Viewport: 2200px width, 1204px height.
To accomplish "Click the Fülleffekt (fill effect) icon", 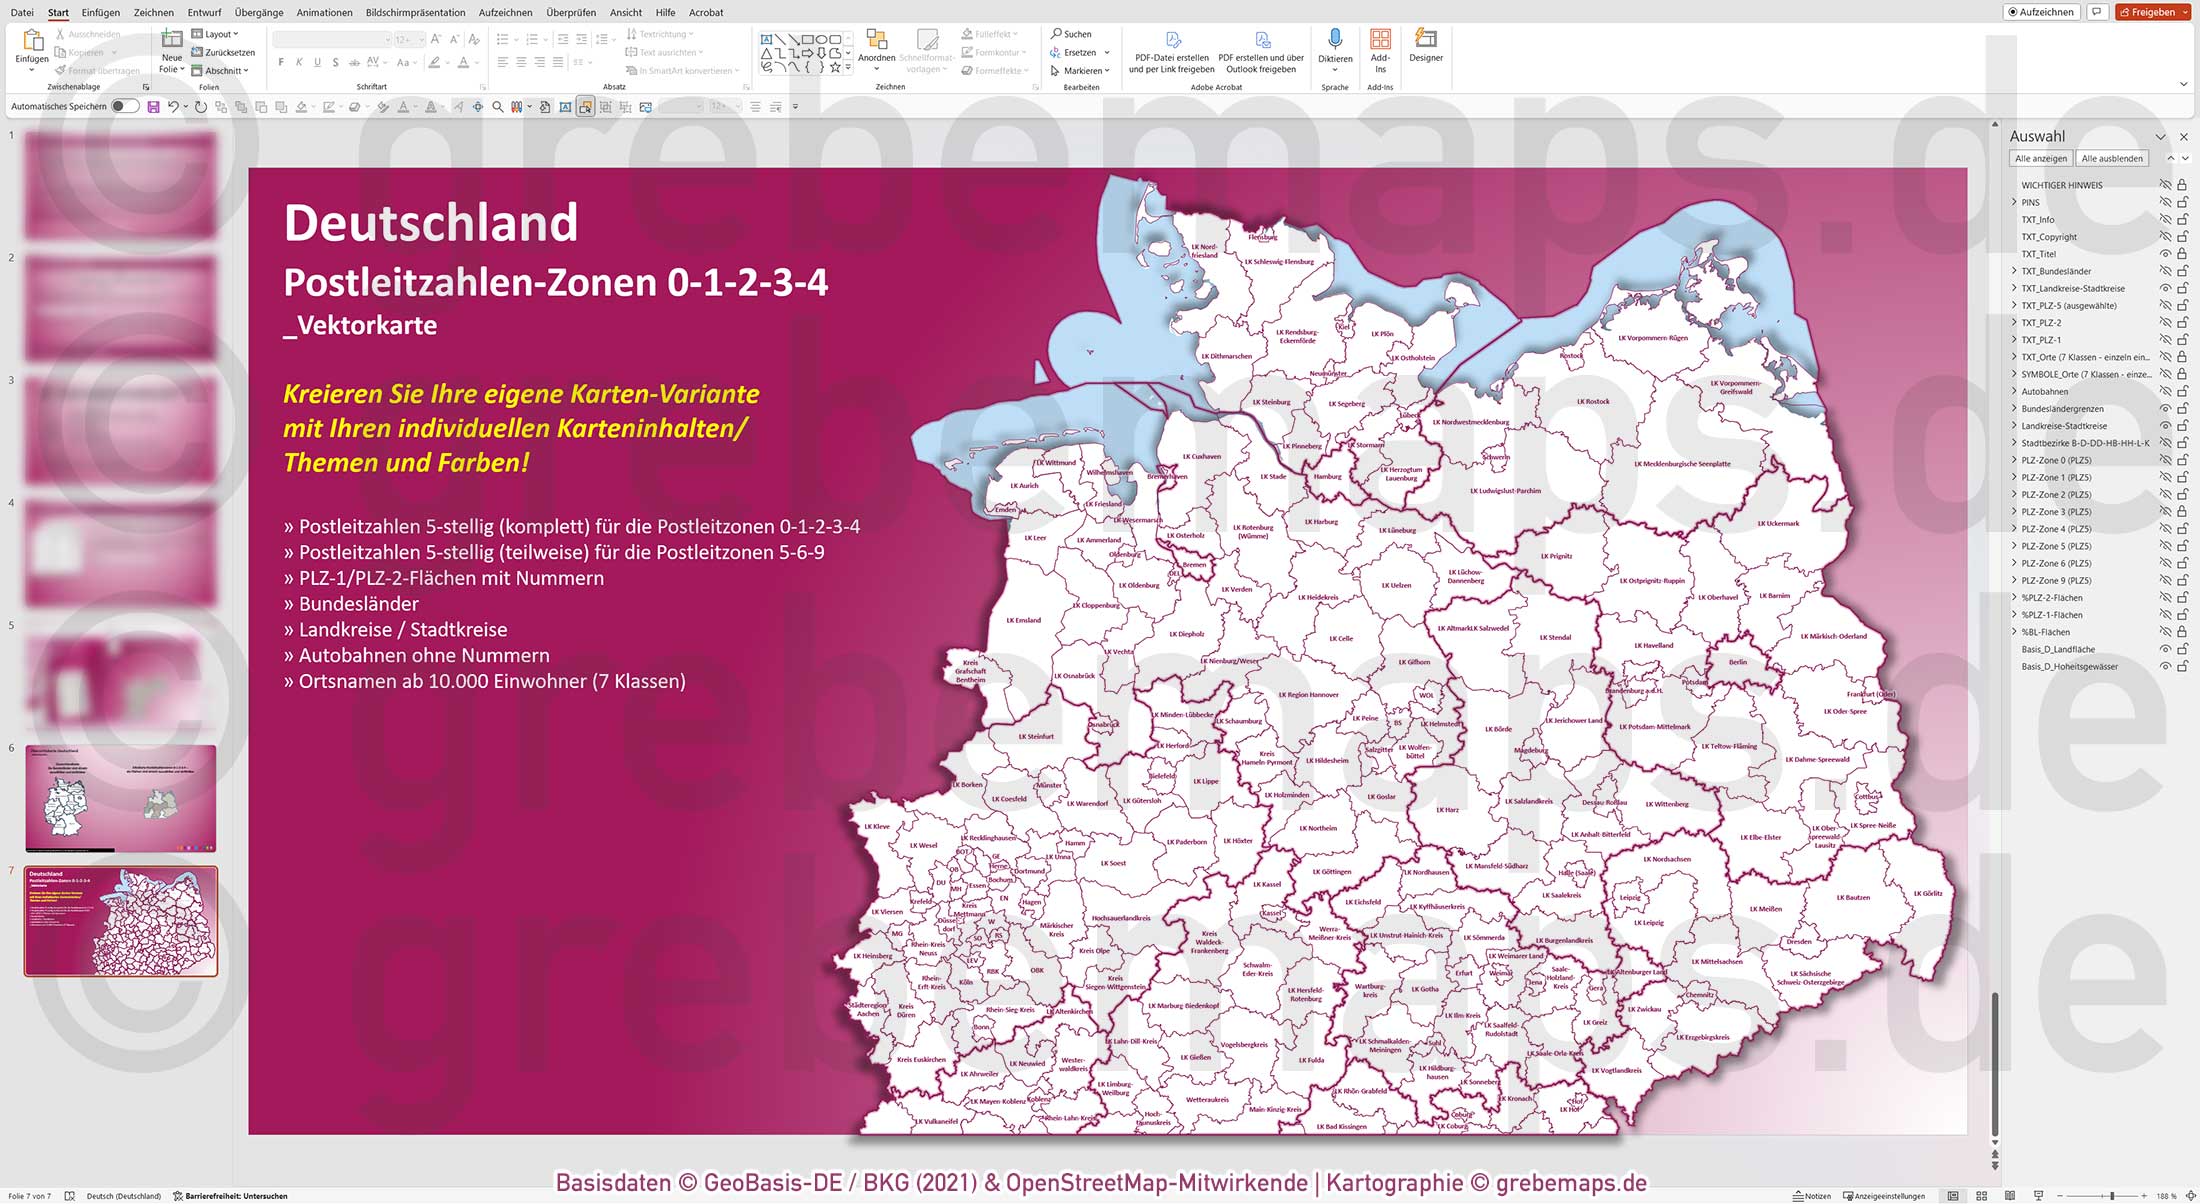I will 967,33.
